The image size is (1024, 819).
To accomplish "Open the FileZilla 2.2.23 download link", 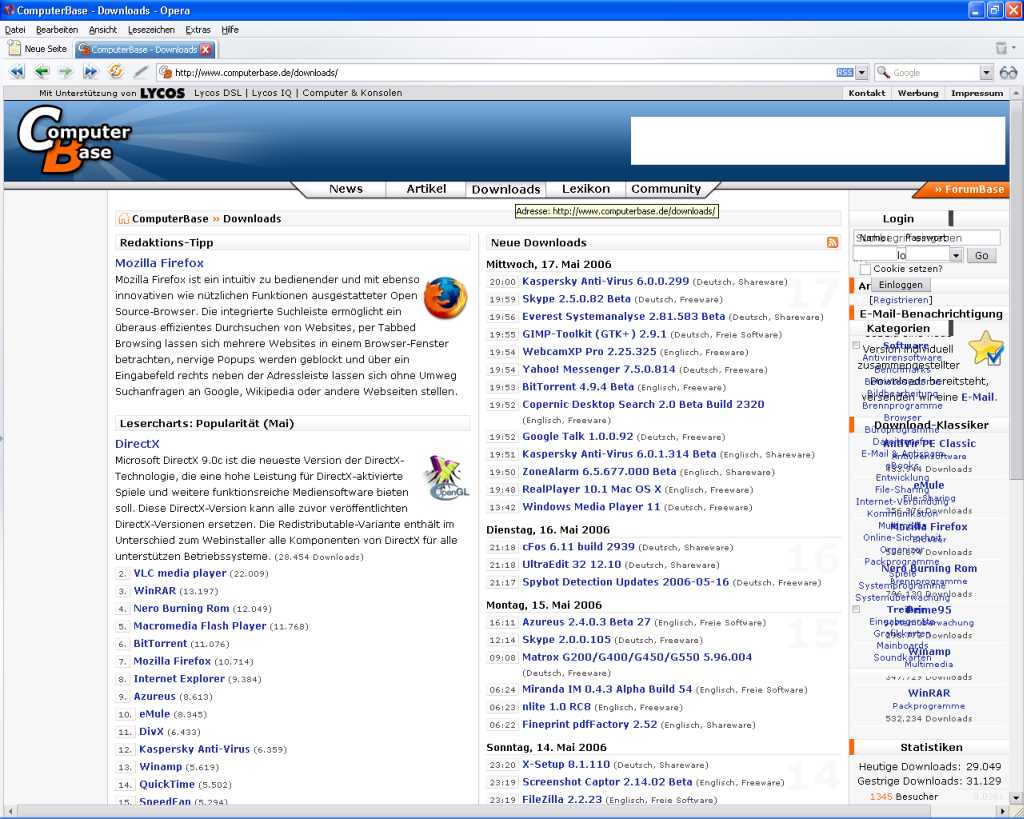I will [562, 799].
